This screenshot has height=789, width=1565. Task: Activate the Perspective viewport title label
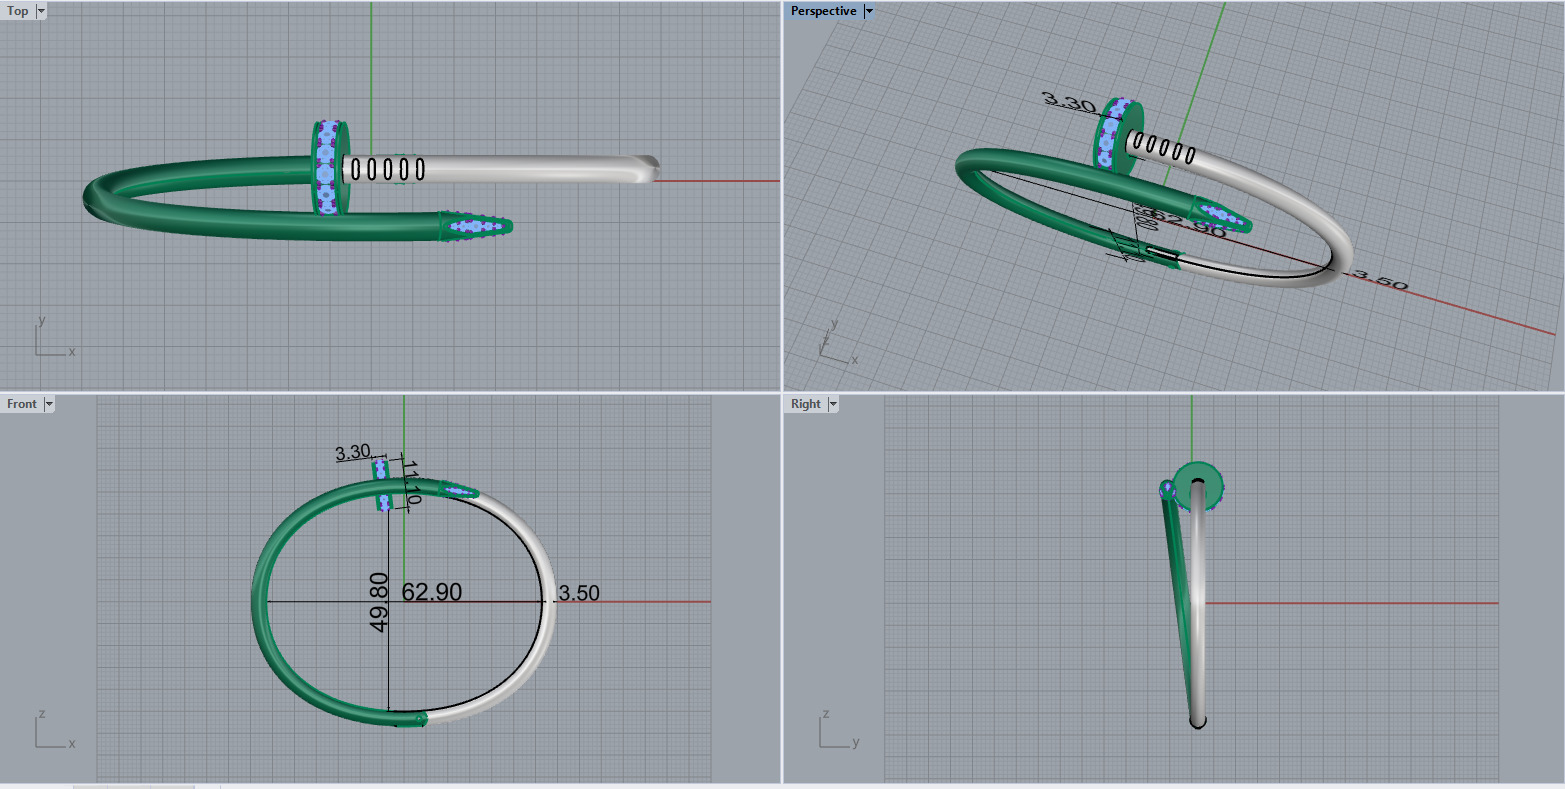click(823, 11)
